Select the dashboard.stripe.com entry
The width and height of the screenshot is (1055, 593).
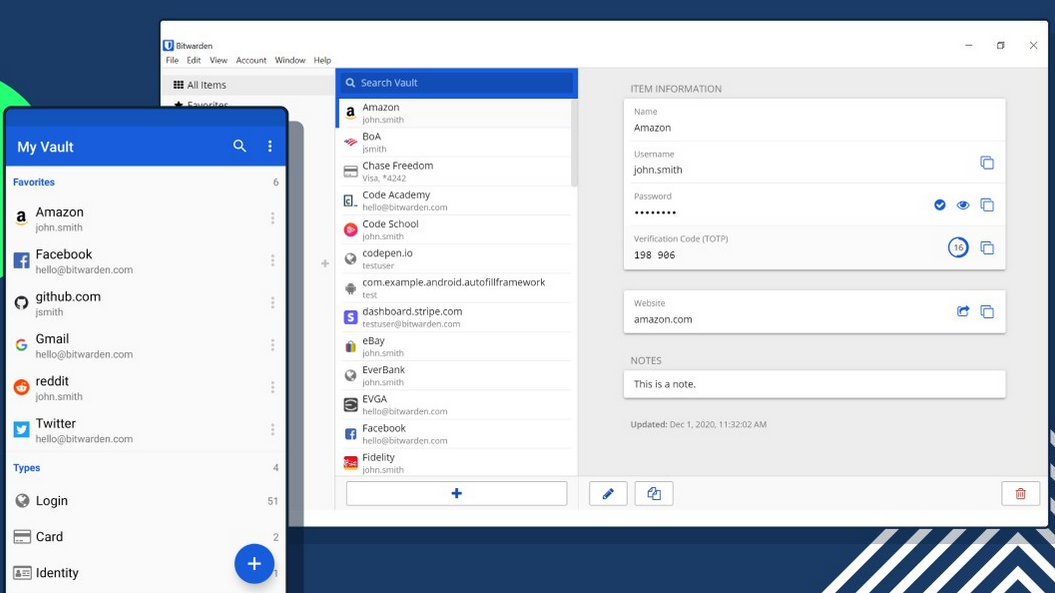pyautogui.click(x=454, y=317)
